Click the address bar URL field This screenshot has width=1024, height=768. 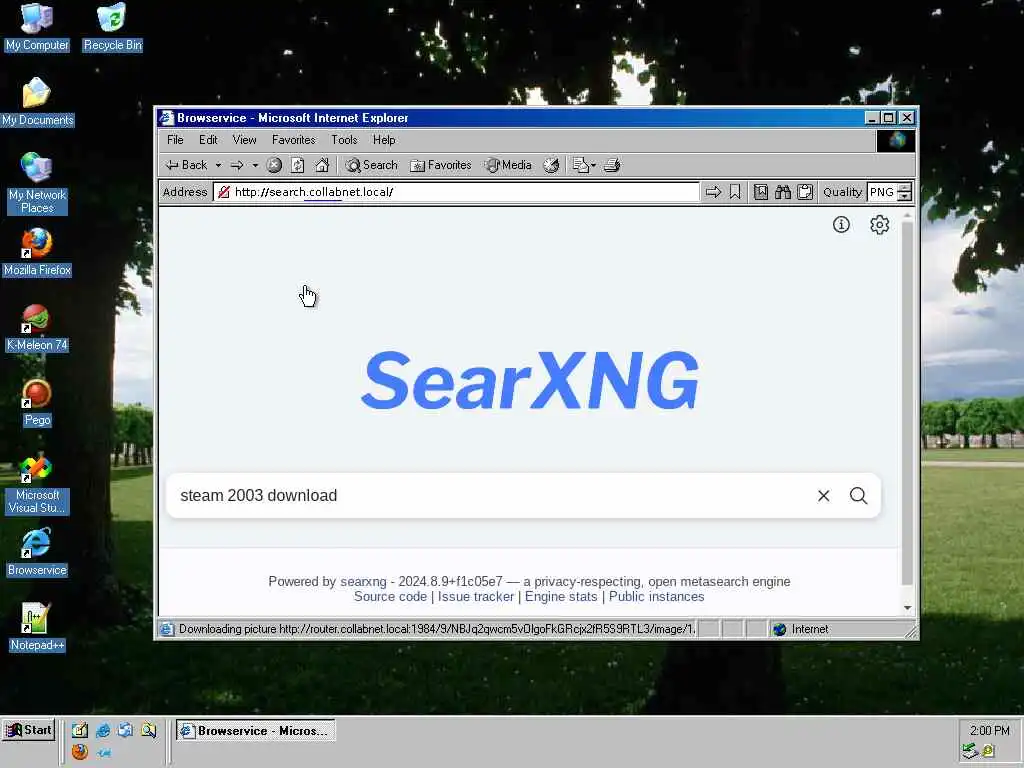coord(457,192)
